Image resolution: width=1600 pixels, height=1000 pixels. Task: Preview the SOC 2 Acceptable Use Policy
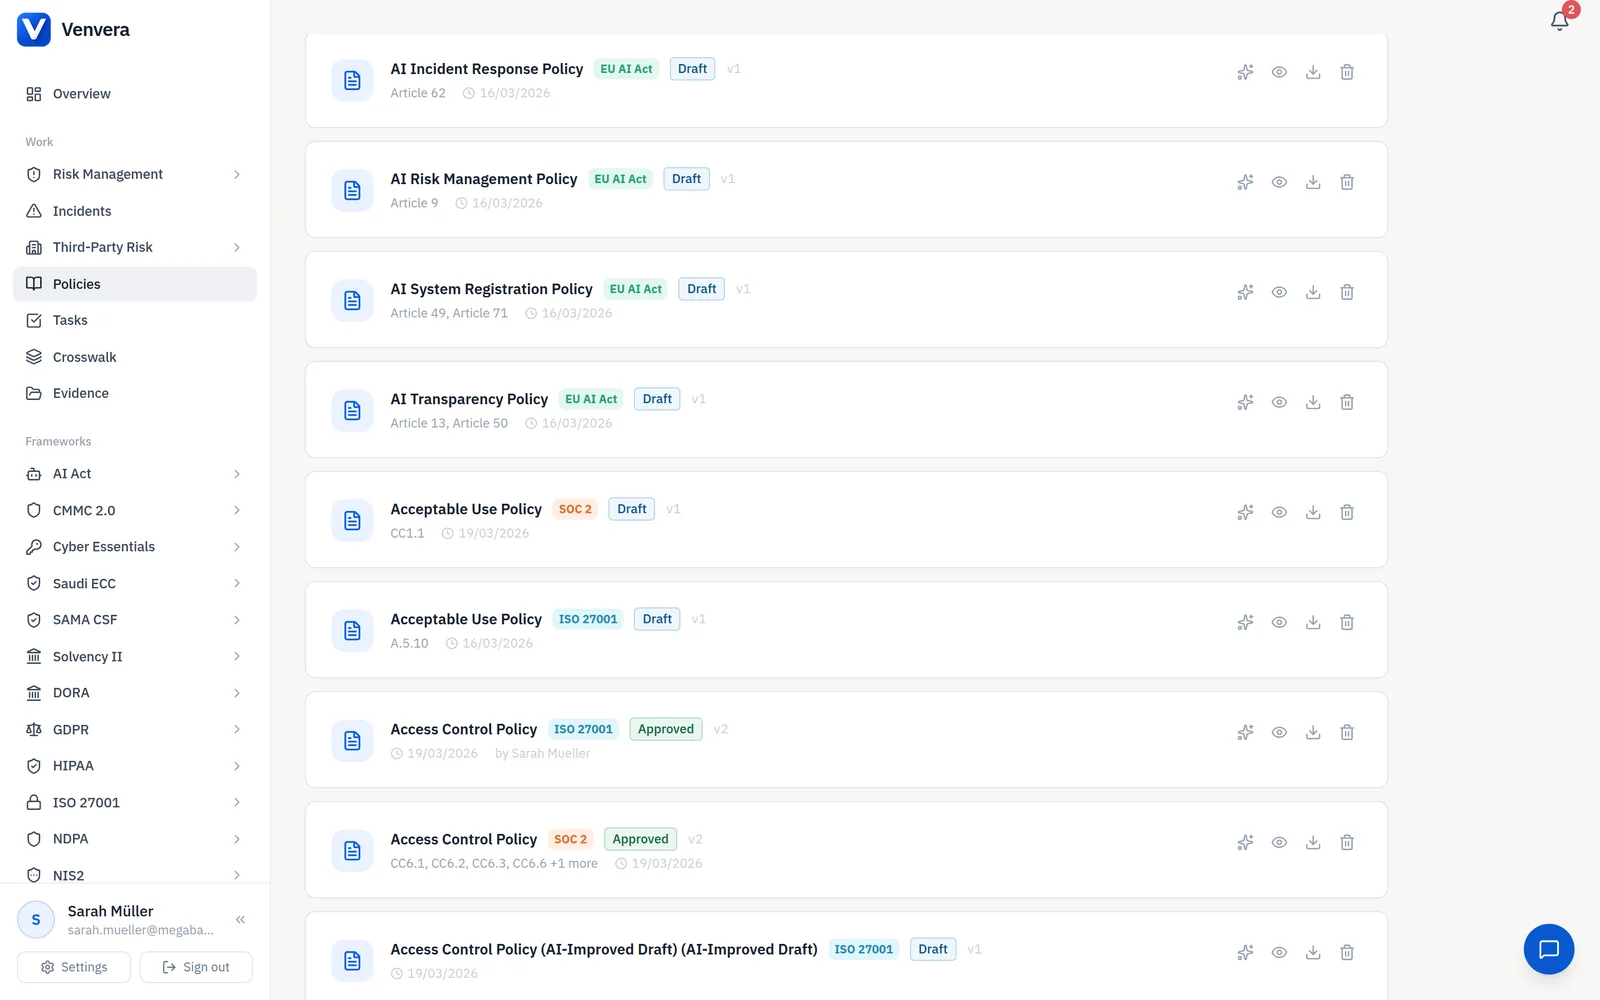1279,512
